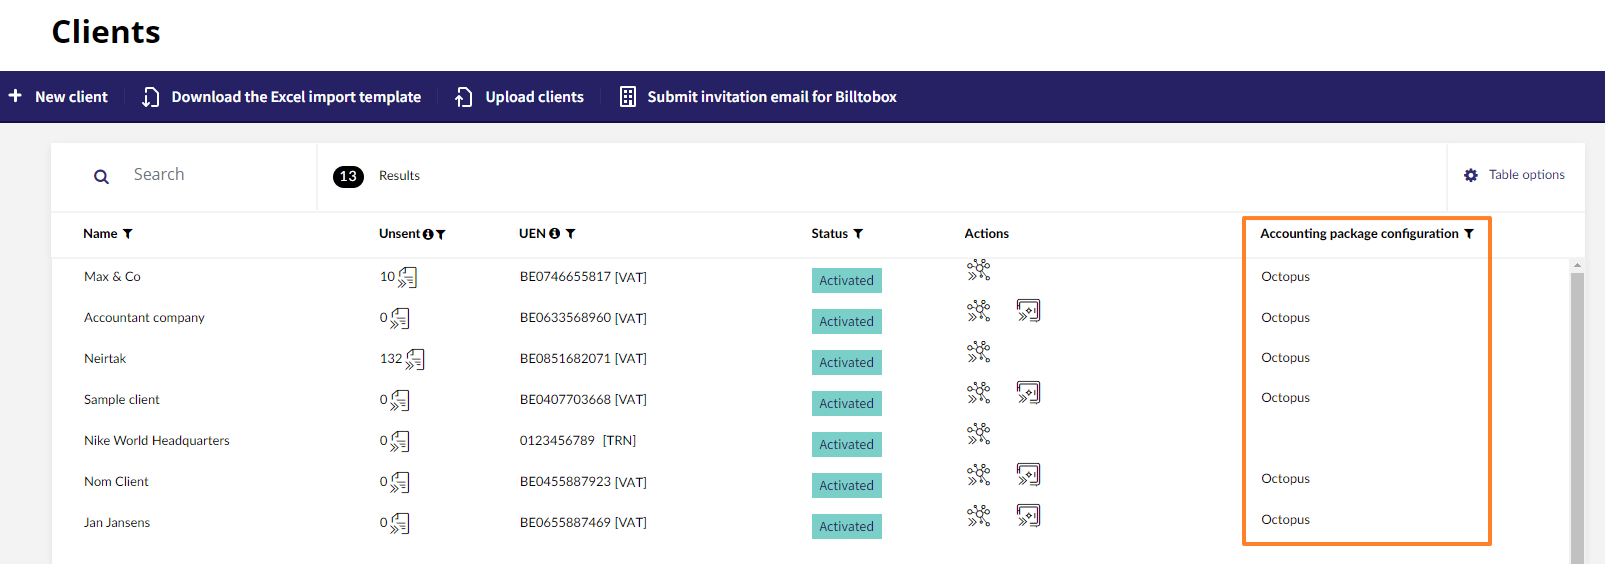Click the table vertical scrollbar

tap(1577, 418)
